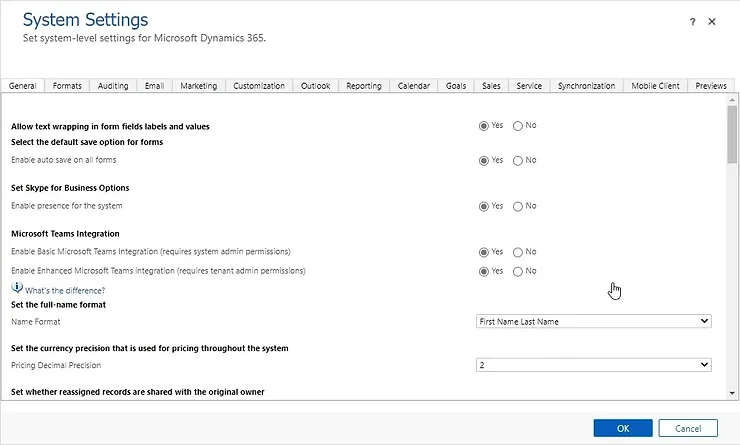
Task: Click the Set the full-name format heading
Action: 59,305
